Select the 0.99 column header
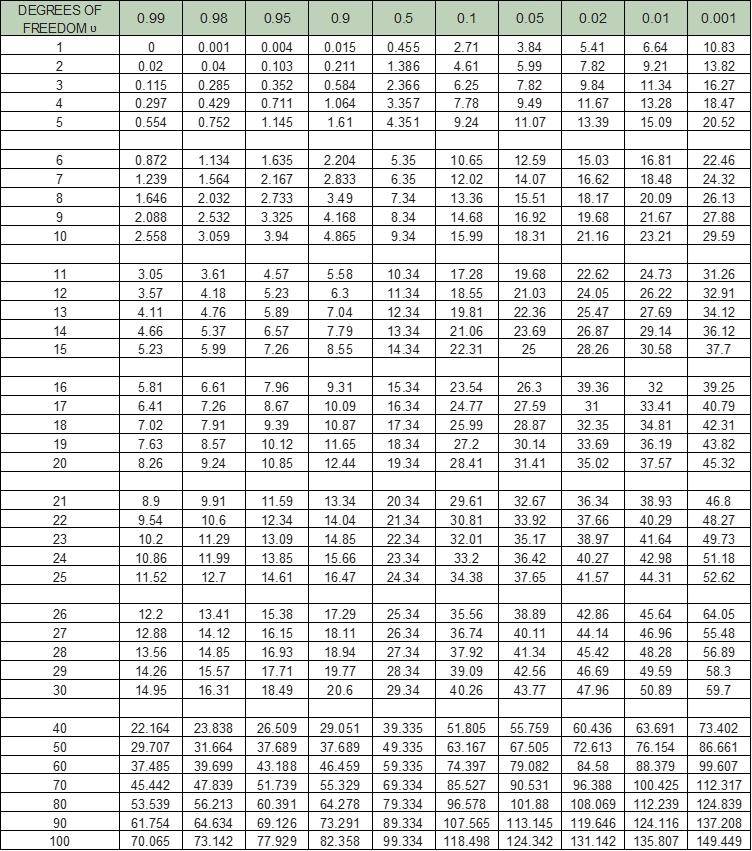Screen dimensions: 752x851 (x=151, y=18)
